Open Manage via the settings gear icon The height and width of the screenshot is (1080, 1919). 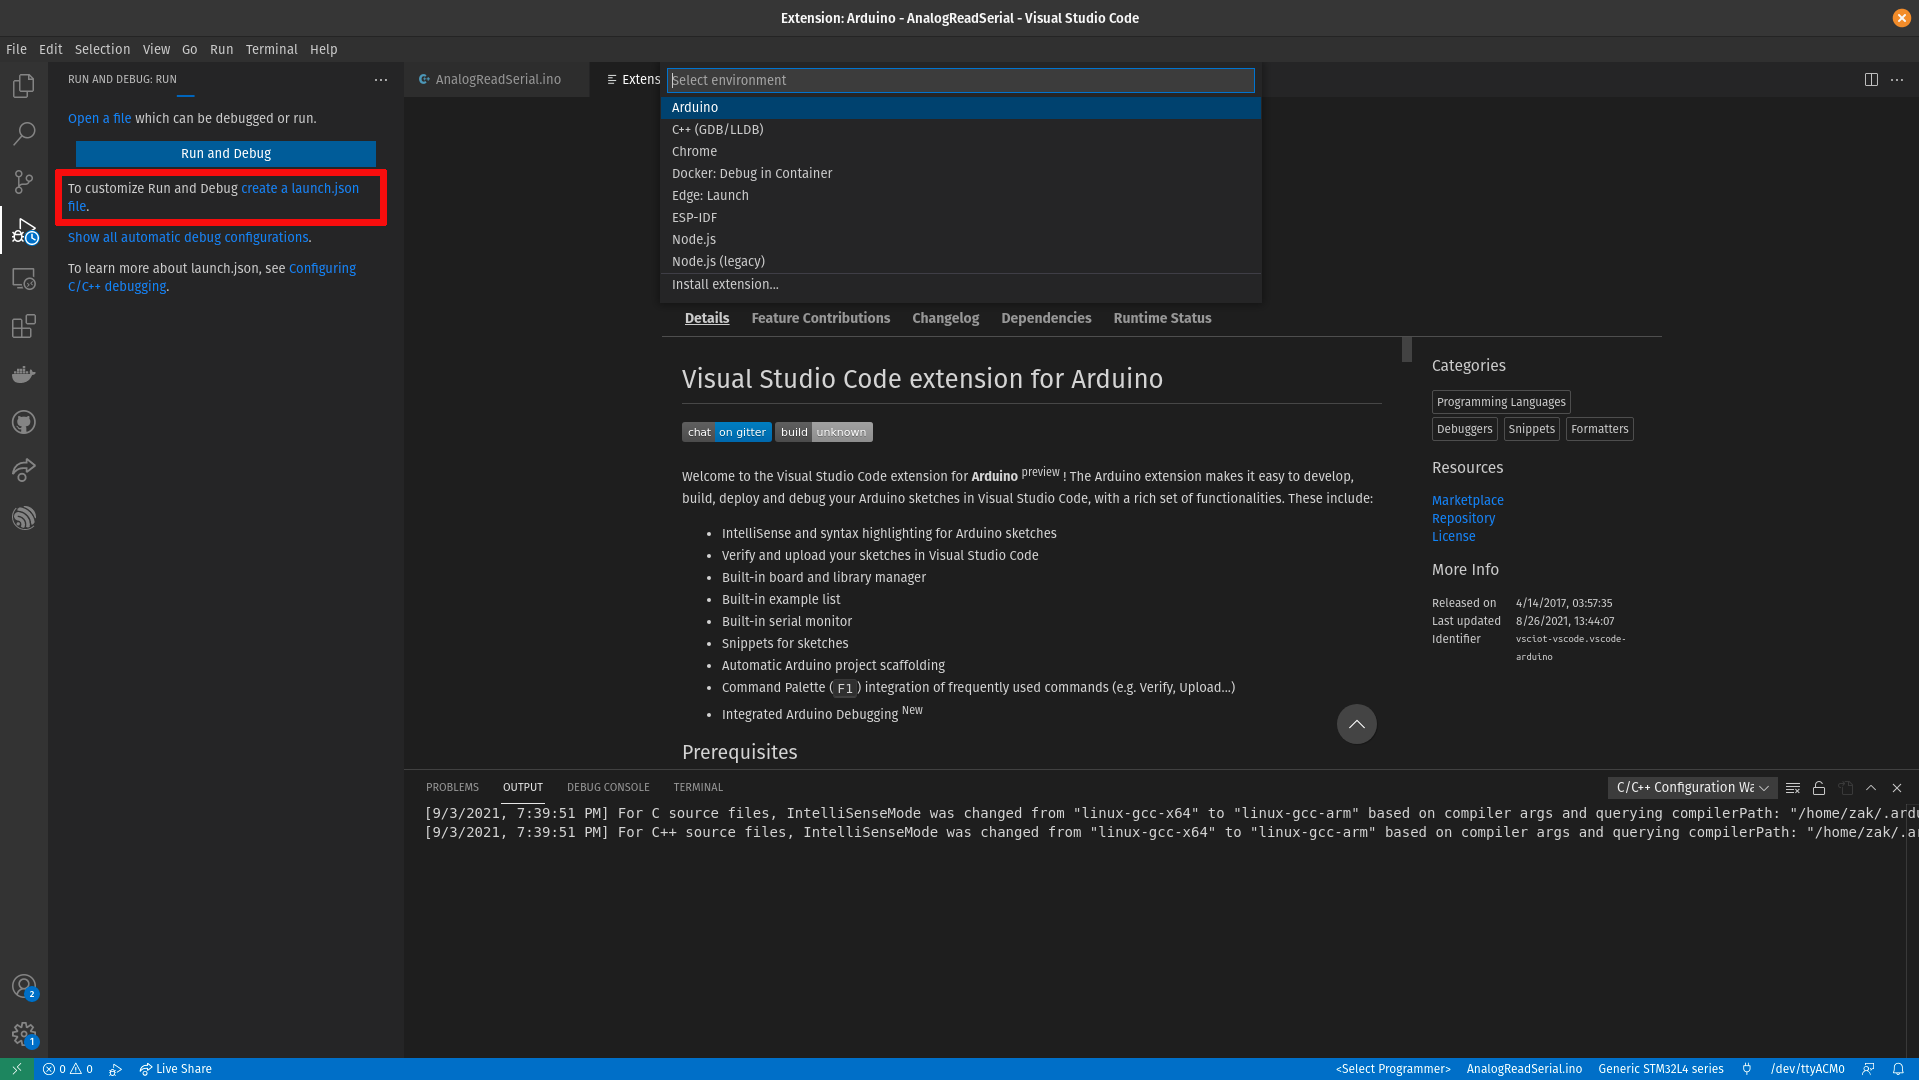[24, 1035]
